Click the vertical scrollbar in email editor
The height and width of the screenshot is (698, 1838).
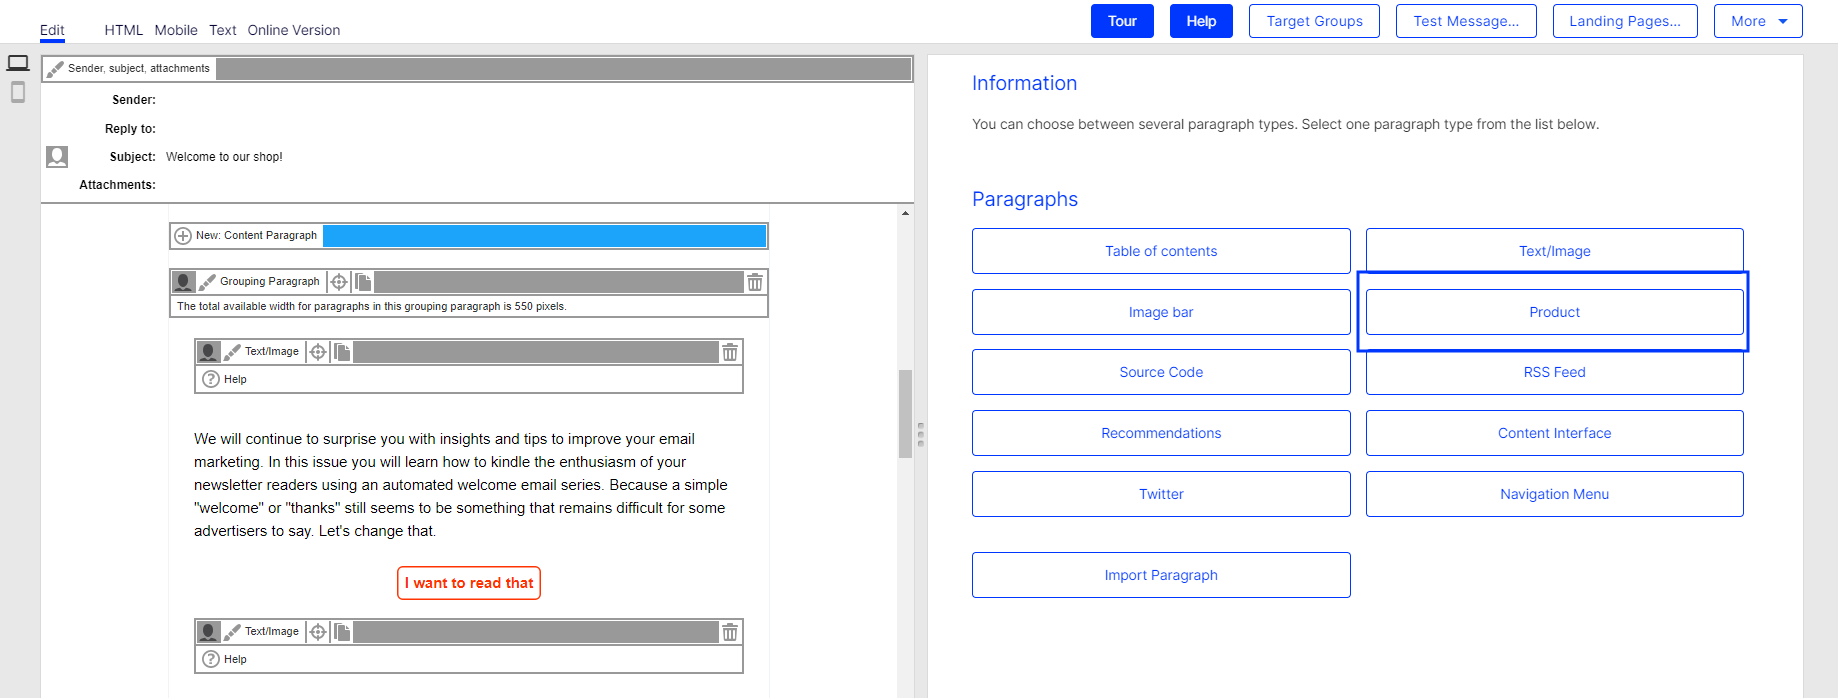905,413
